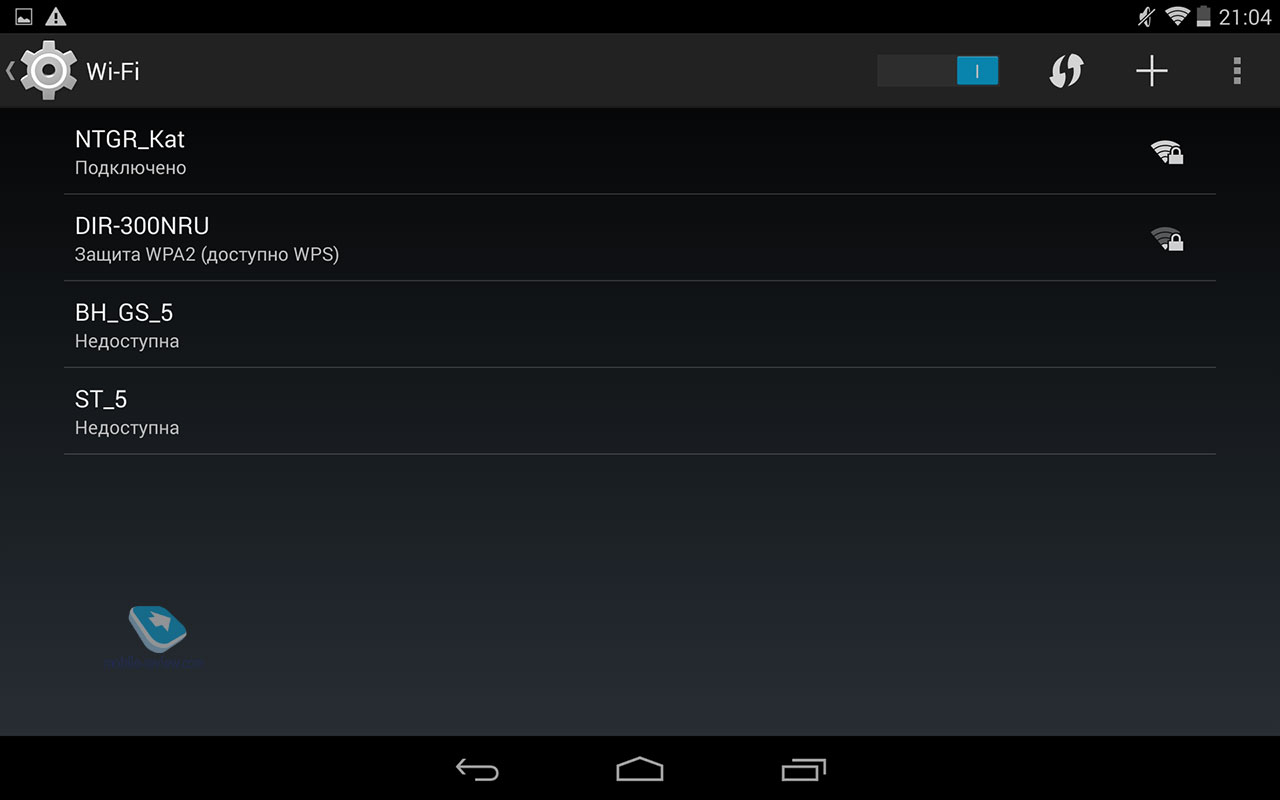Tap the Wi-Fi title text
Screen dimensions: 1280x800
pyautogui.click(x=113, y=72)
